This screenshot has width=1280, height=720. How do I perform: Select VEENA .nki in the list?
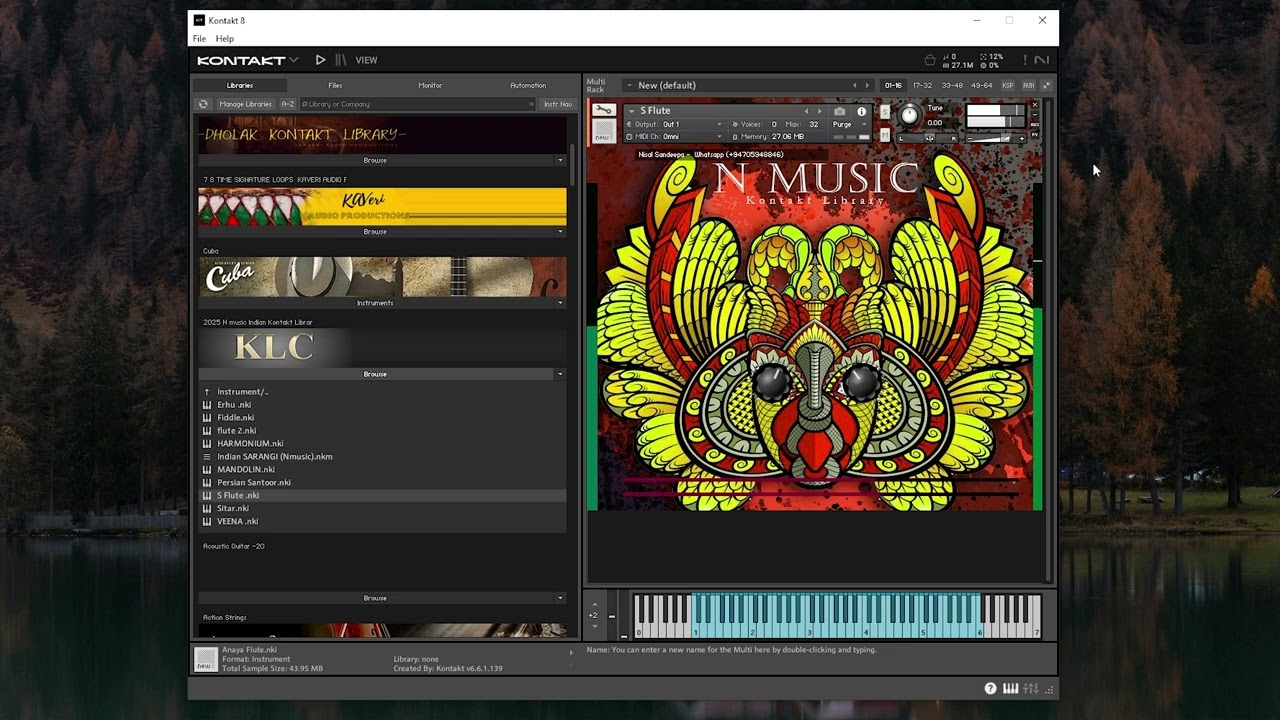tap(382, 521)
